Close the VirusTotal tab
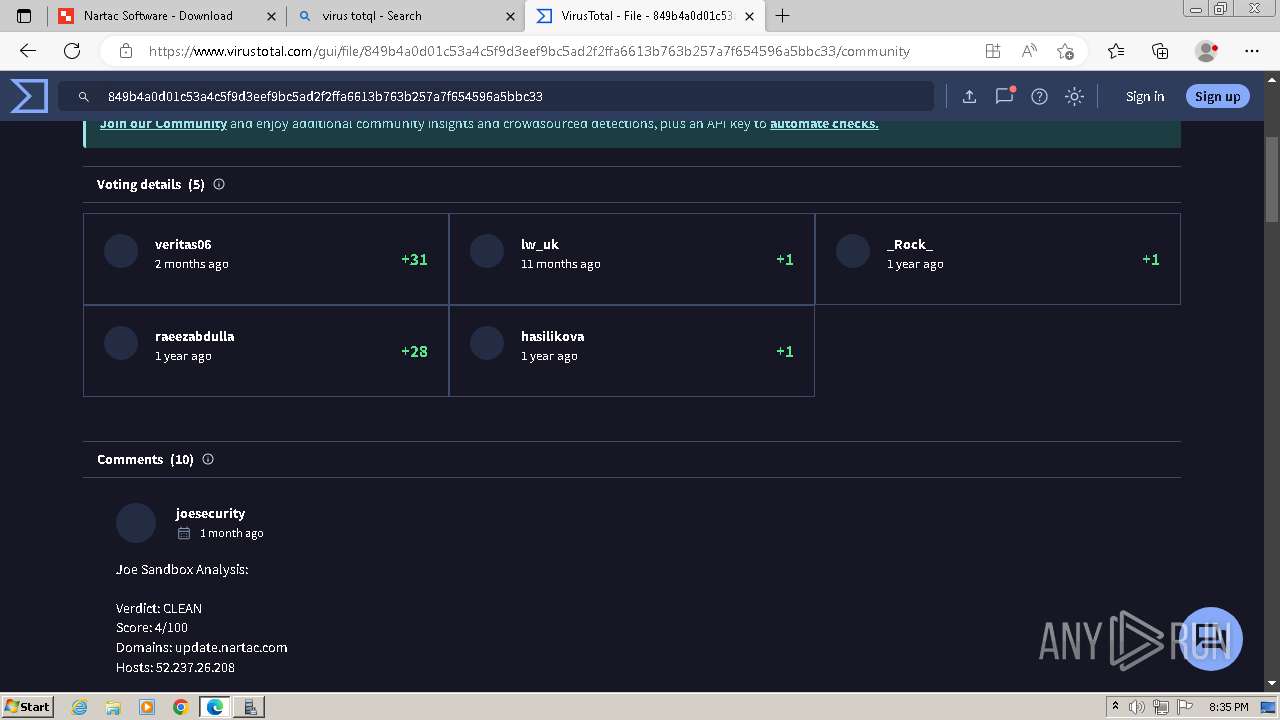The height and width of the screenshot is (720, 1280). (x=750, y=16)
